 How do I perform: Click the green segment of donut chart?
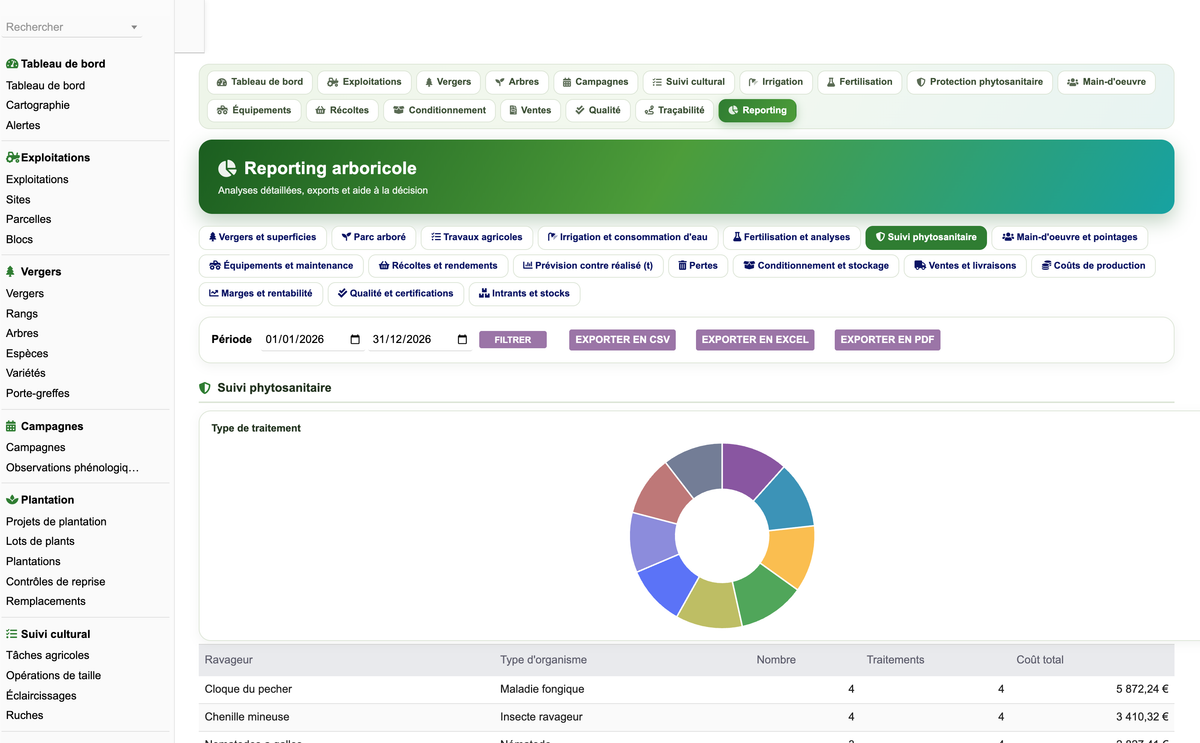click(764, 597)
